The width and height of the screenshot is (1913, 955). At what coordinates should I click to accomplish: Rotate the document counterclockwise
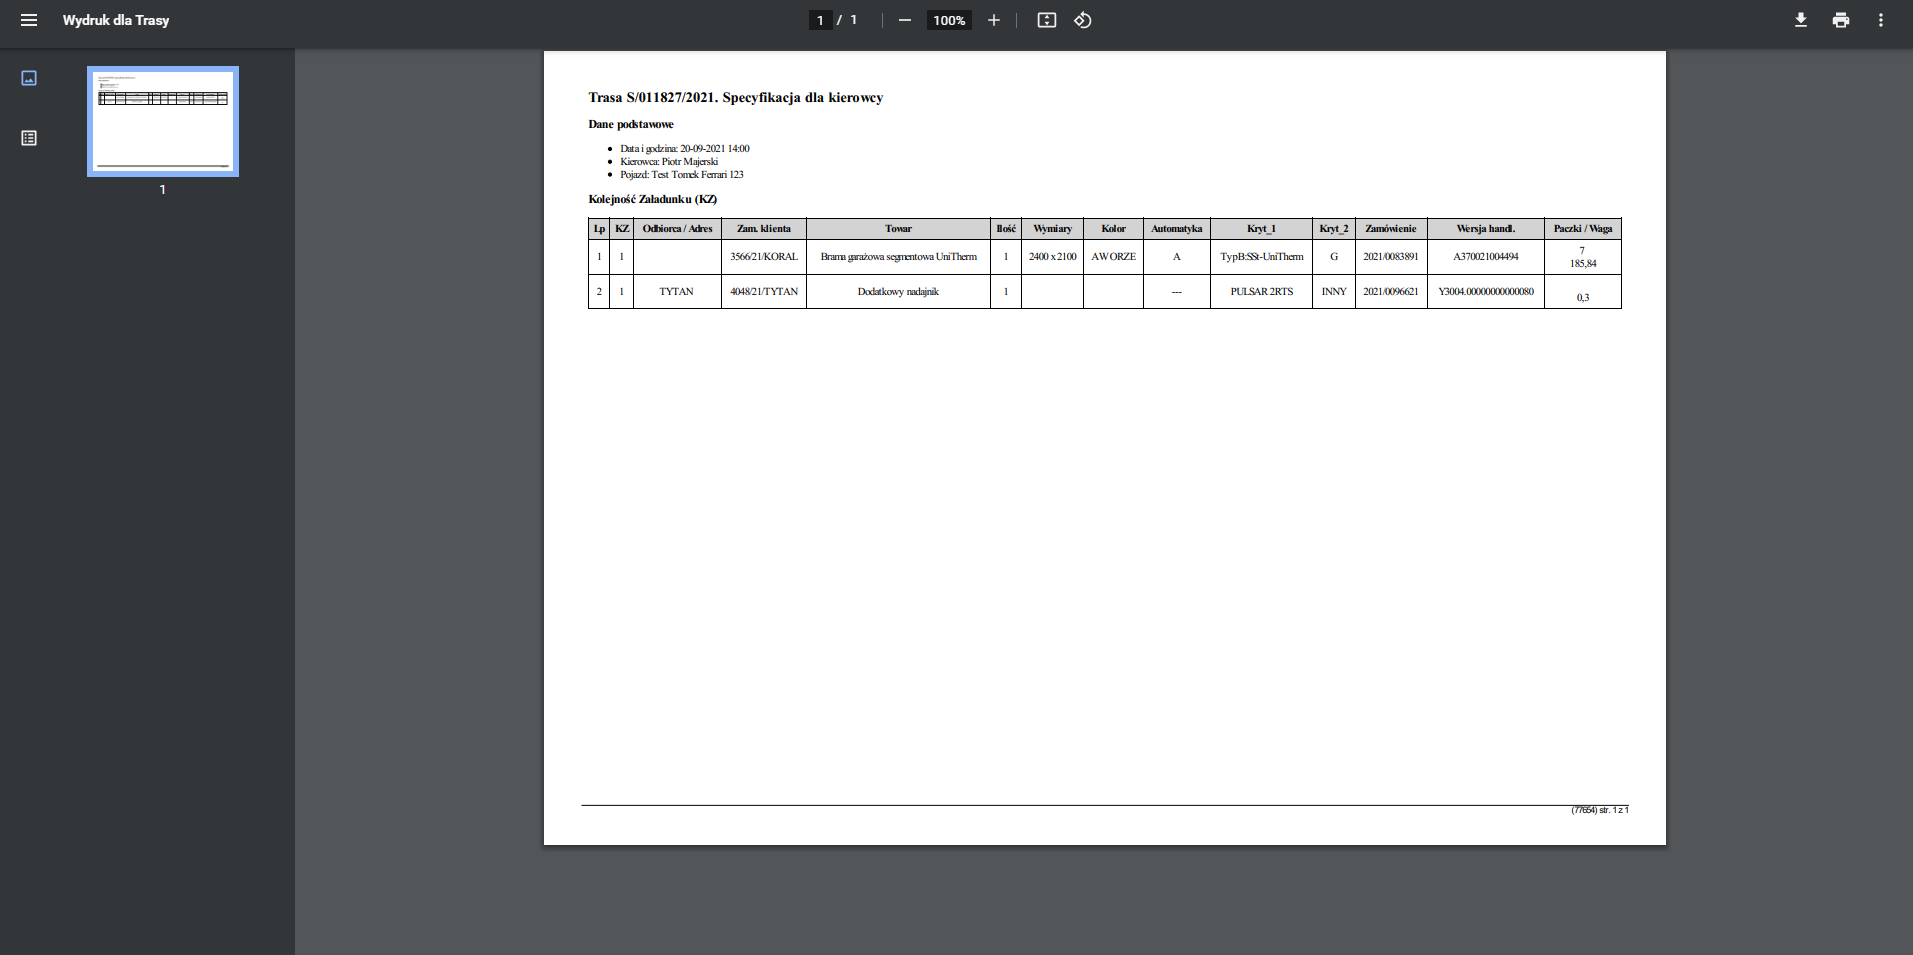pyautogui.click(x=1083, y=20)
